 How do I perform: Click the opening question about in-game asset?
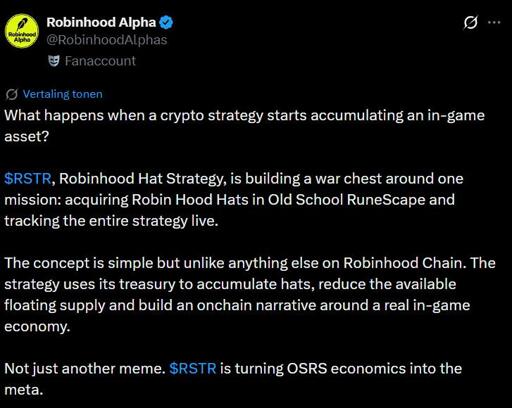[244, 126]
